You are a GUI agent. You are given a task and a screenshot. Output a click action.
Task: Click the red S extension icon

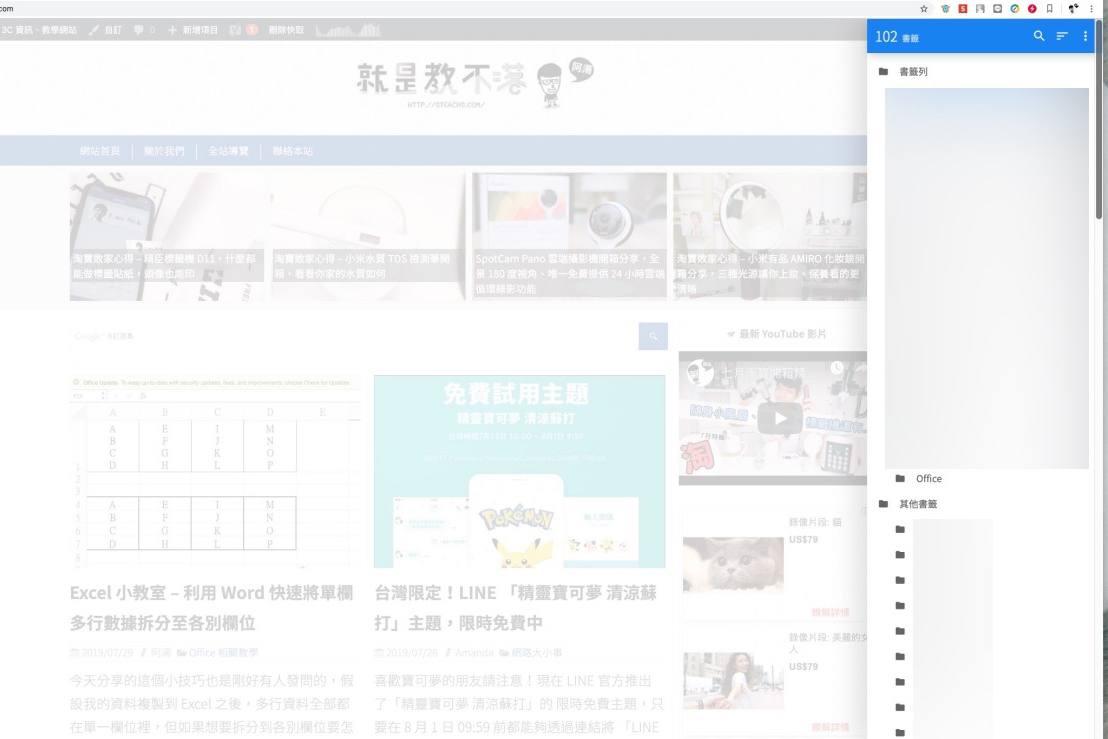(962, 9)
